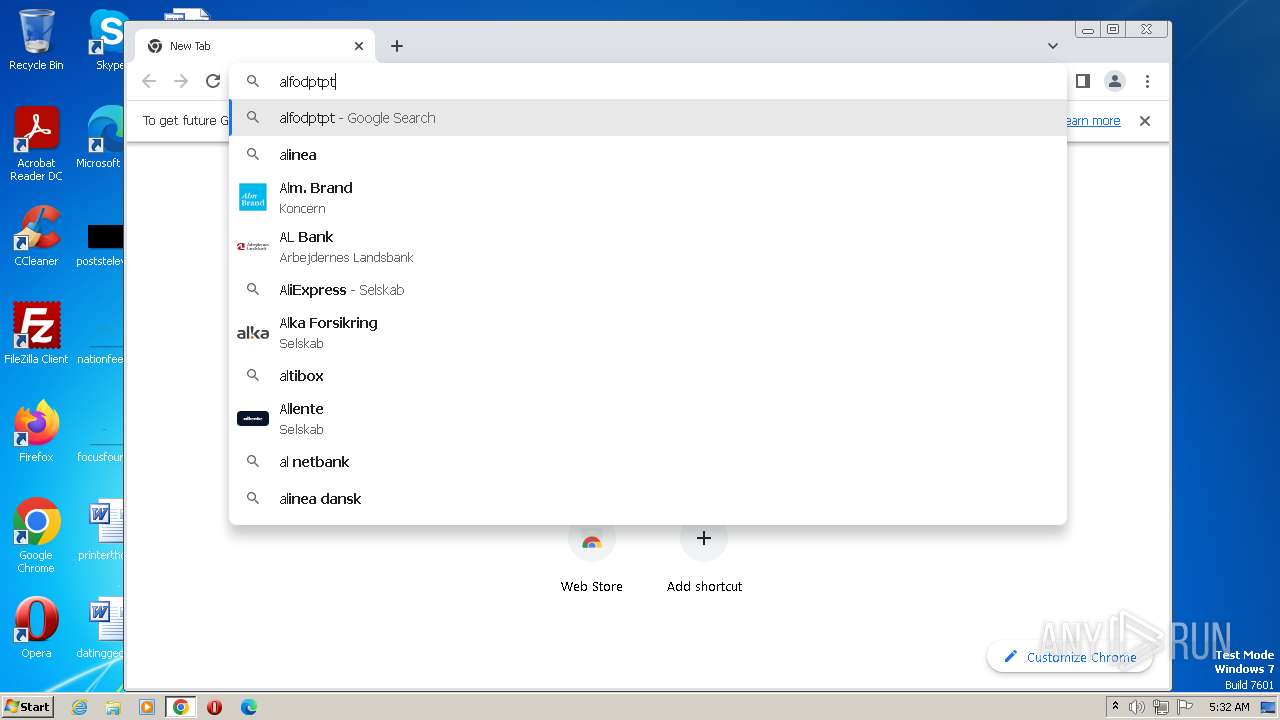Open a new Chrome tab
Image resolution: width=1280 pixels, height=720 pixels.
point(397,46)
